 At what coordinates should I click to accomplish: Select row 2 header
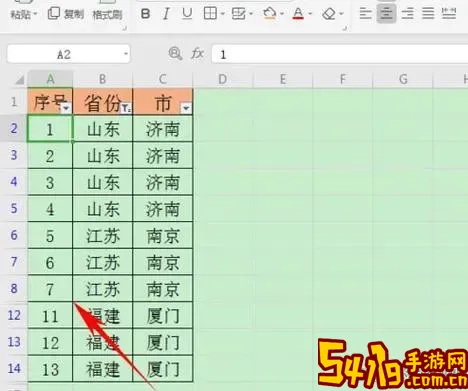click(14, 128)
